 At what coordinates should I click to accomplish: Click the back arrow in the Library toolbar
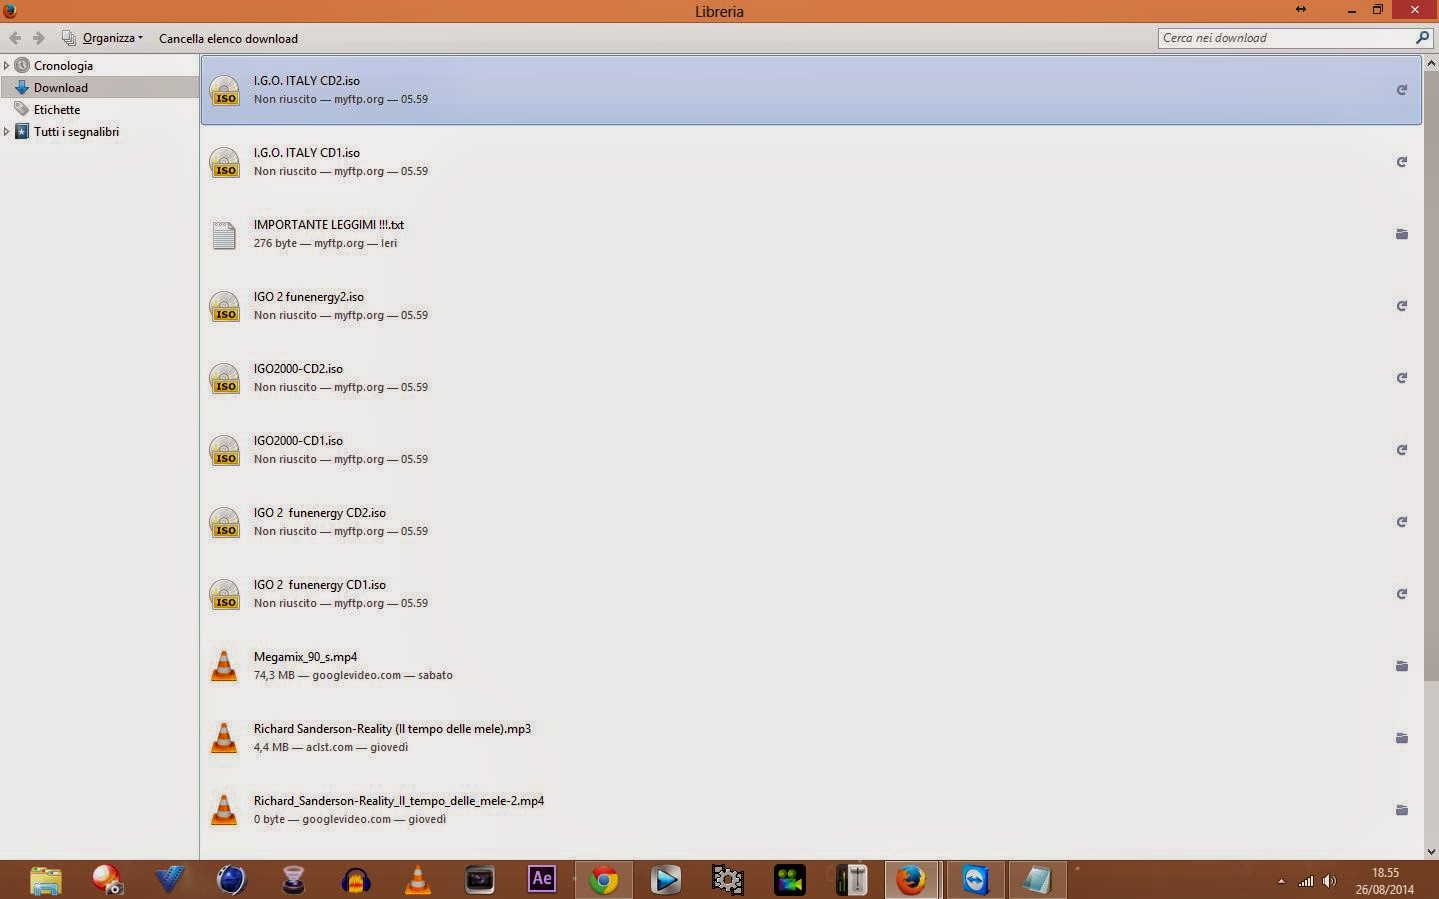15,38
